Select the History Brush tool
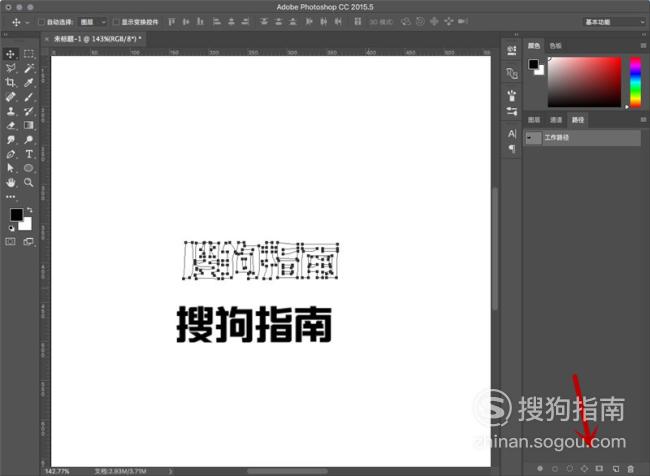Viewport: 650px width, 476px height. (29, 111)
